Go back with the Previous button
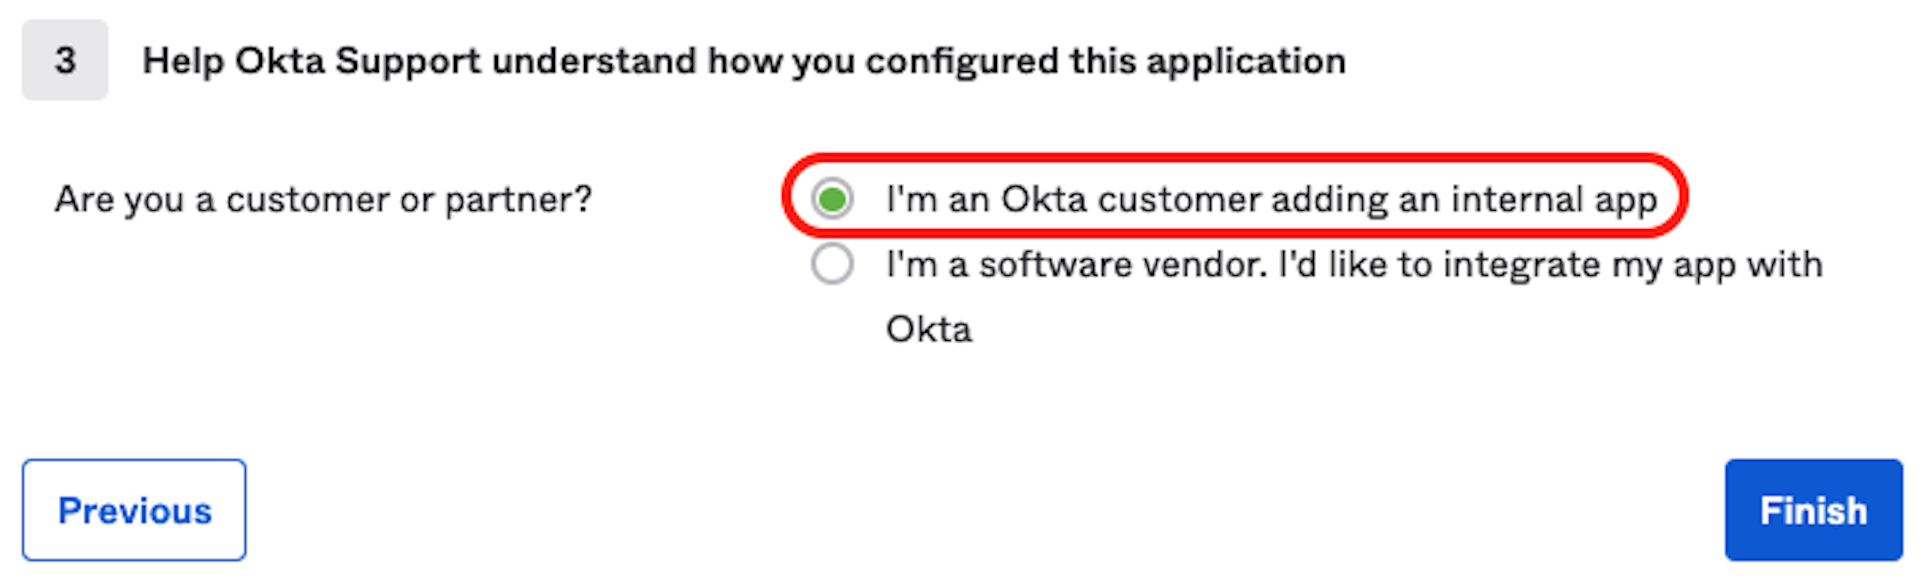The image size is (1920, 586). coord(134,510)
